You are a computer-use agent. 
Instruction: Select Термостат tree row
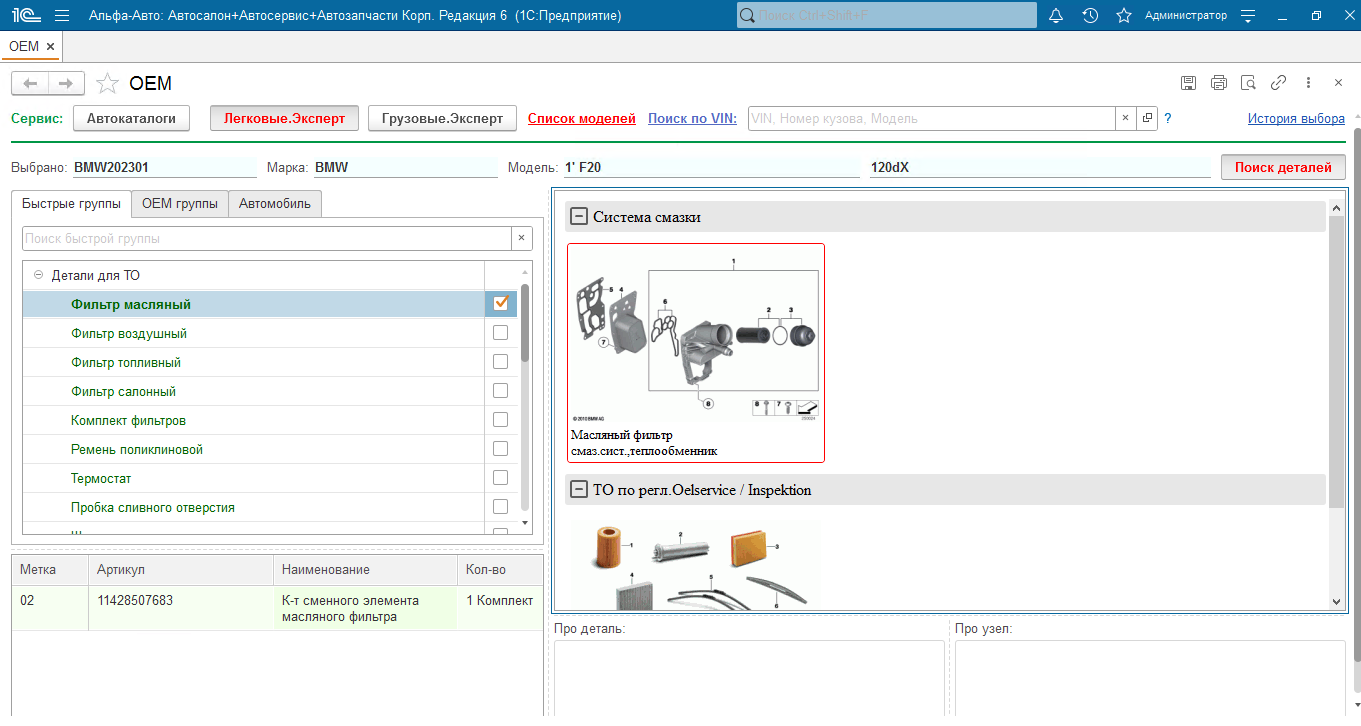[253, 478]
